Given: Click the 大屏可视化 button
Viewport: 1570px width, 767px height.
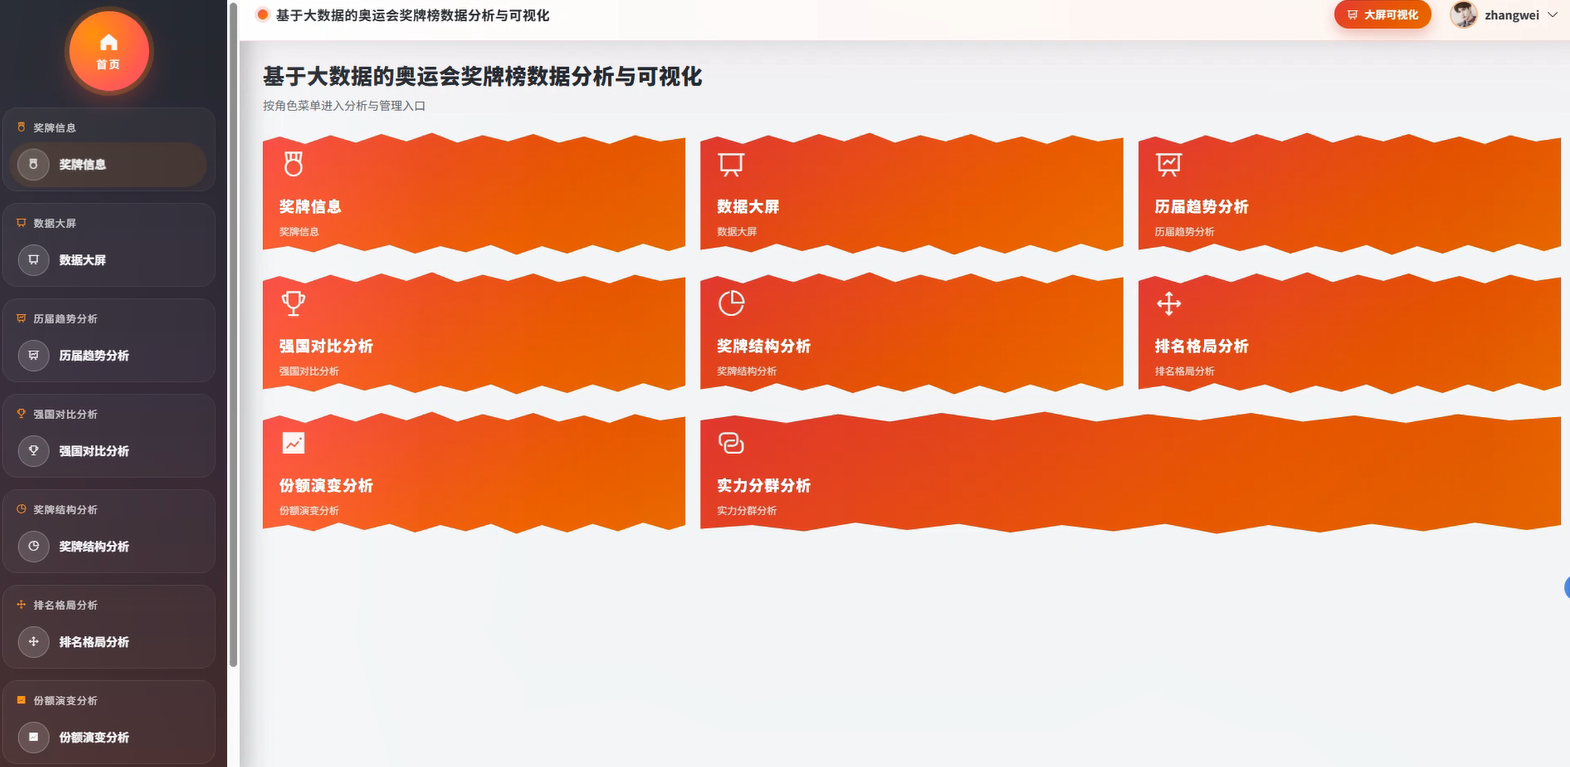Looking at the screenshot, I should pyautogui.click(x=1382, y=15).
